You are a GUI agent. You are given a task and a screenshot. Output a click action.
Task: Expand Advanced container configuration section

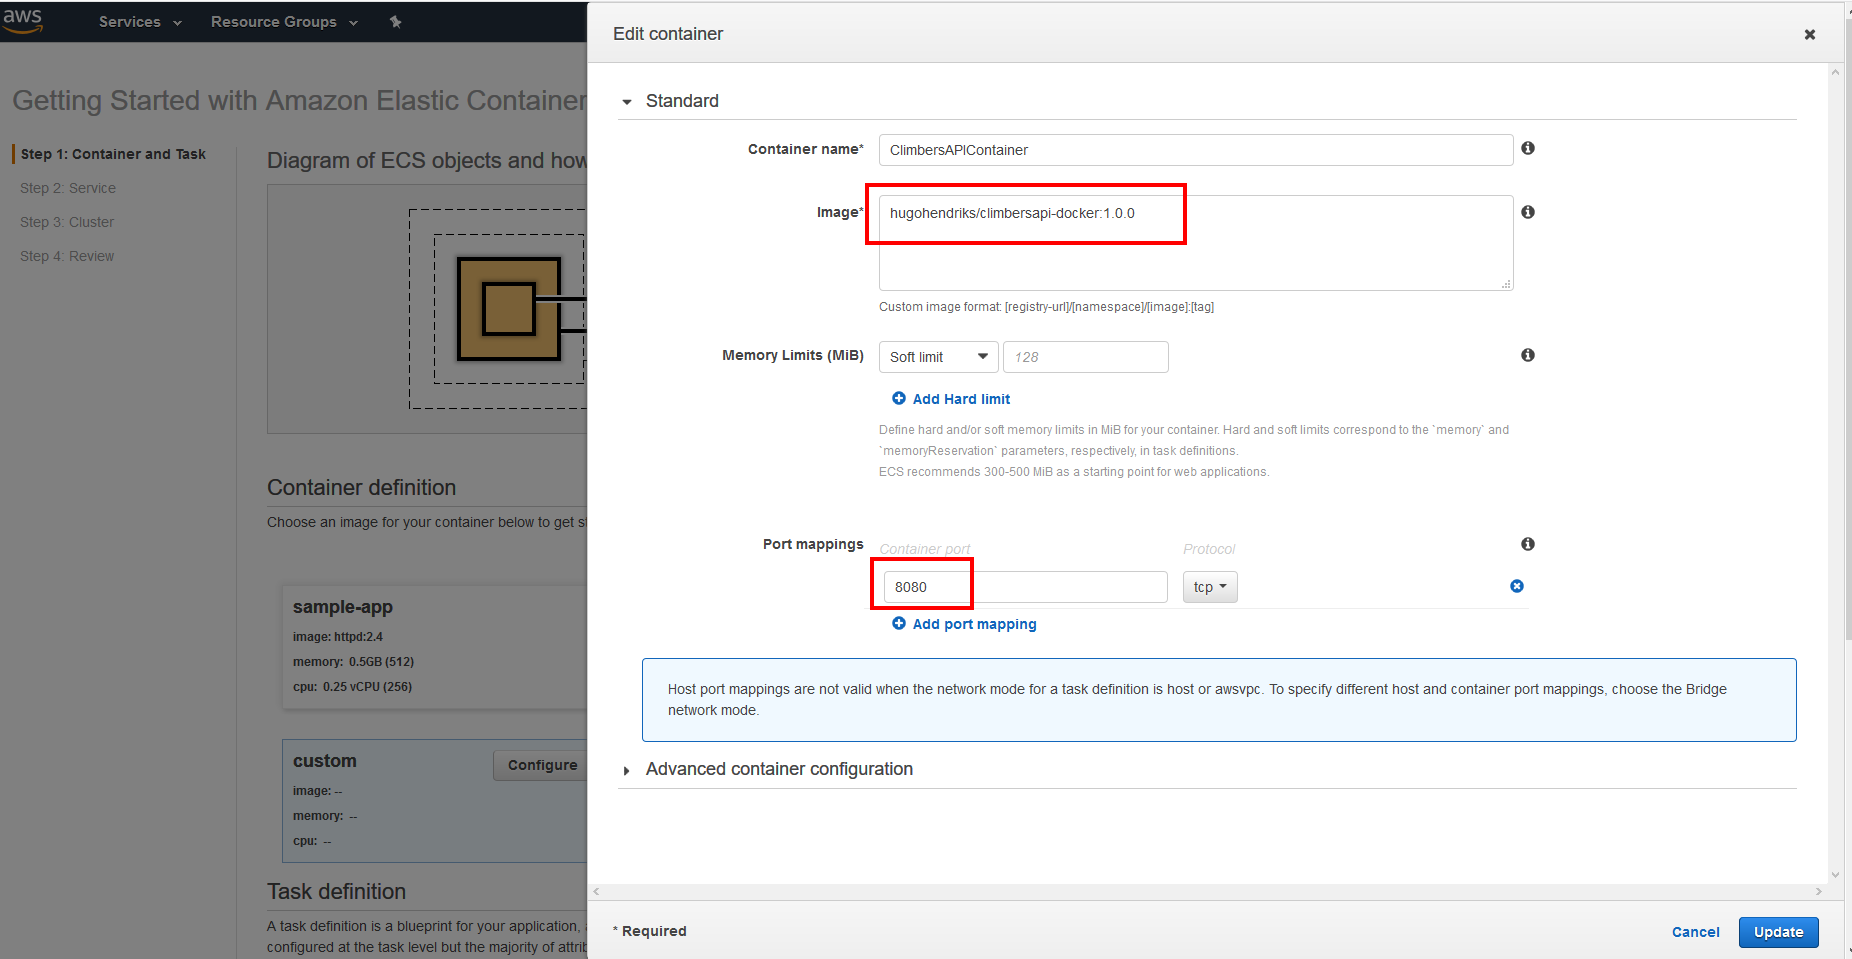779,769
